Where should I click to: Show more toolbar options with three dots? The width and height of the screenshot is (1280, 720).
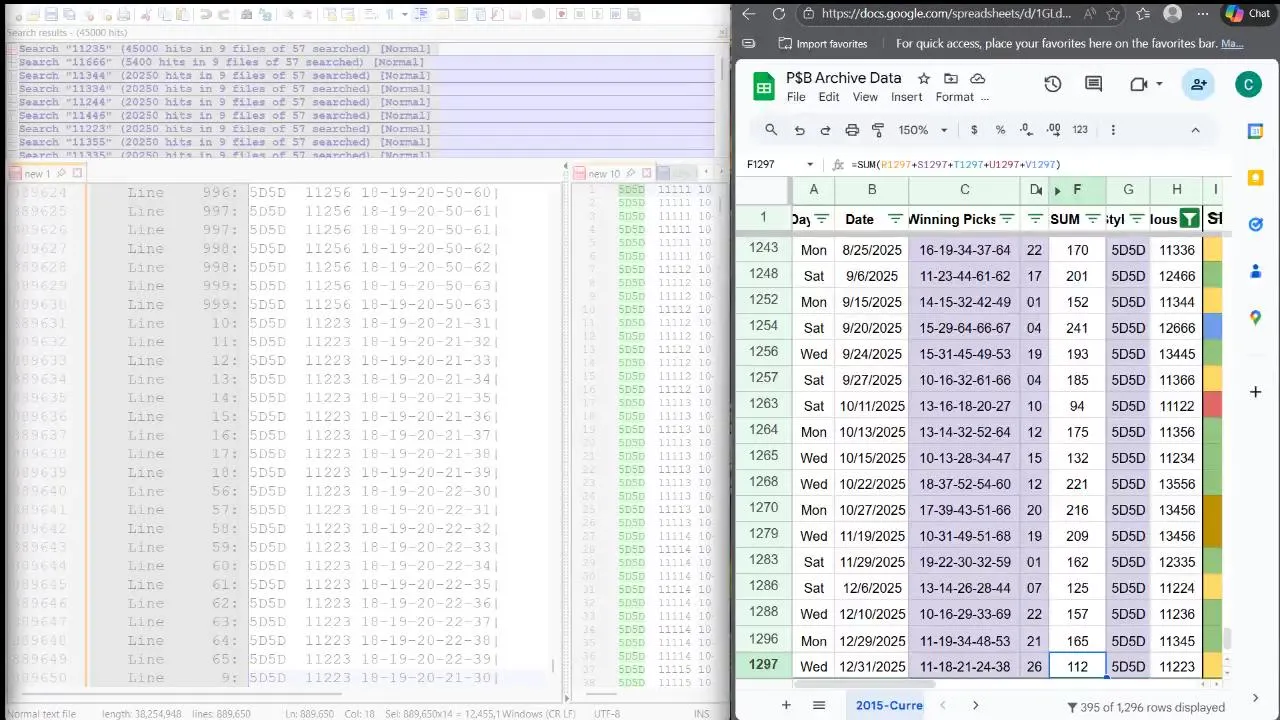point(1113,130)
